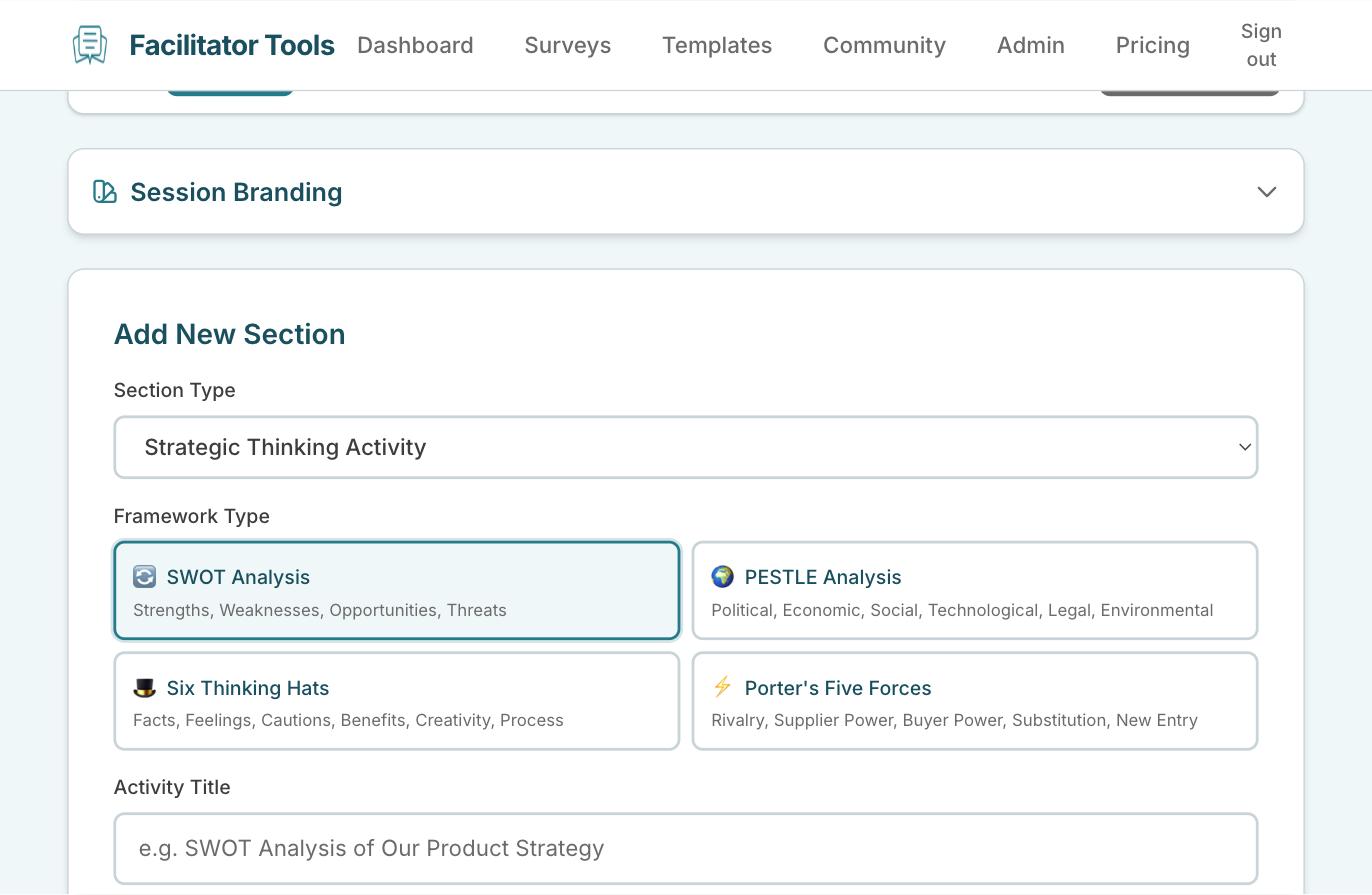Click the Facilitator Tools brand name
The image size is (1372, 895).
[232, 45]
